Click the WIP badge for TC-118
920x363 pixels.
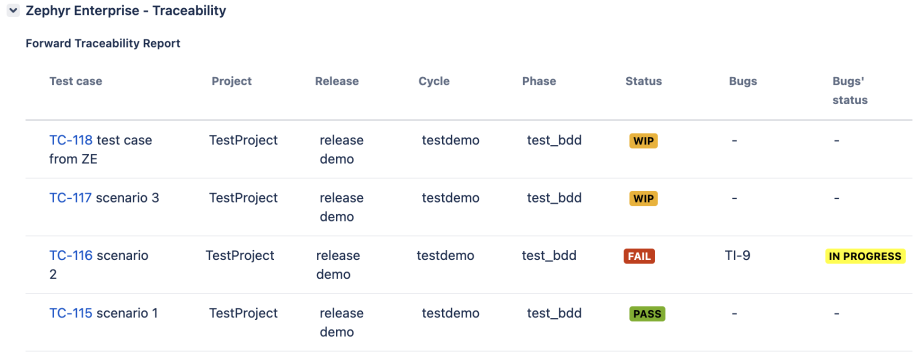pos(643,141)
